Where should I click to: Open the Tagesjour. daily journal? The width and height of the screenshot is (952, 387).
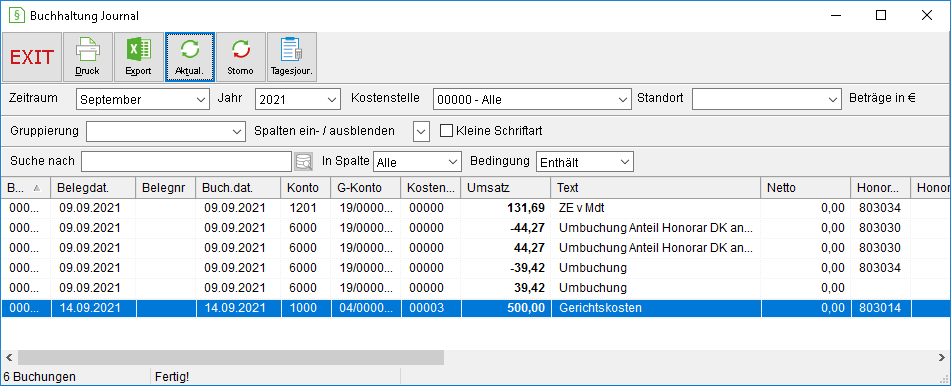(291, 57)
